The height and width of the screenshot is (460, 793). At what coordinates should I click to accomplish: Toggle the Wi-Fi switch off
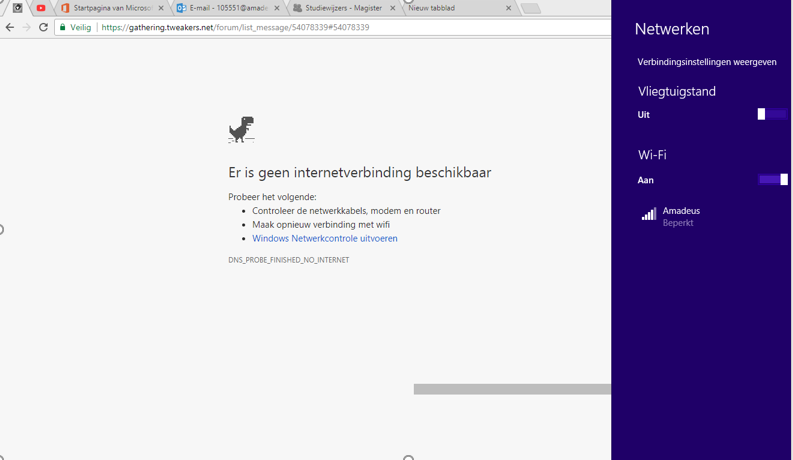(x=773, y=179)
